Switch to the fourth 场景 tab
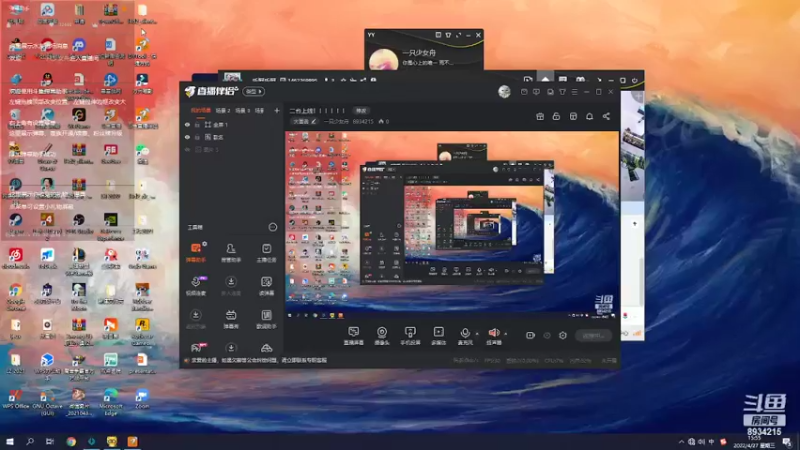Screen dimensions: 800x450 (x=260, y=110)
